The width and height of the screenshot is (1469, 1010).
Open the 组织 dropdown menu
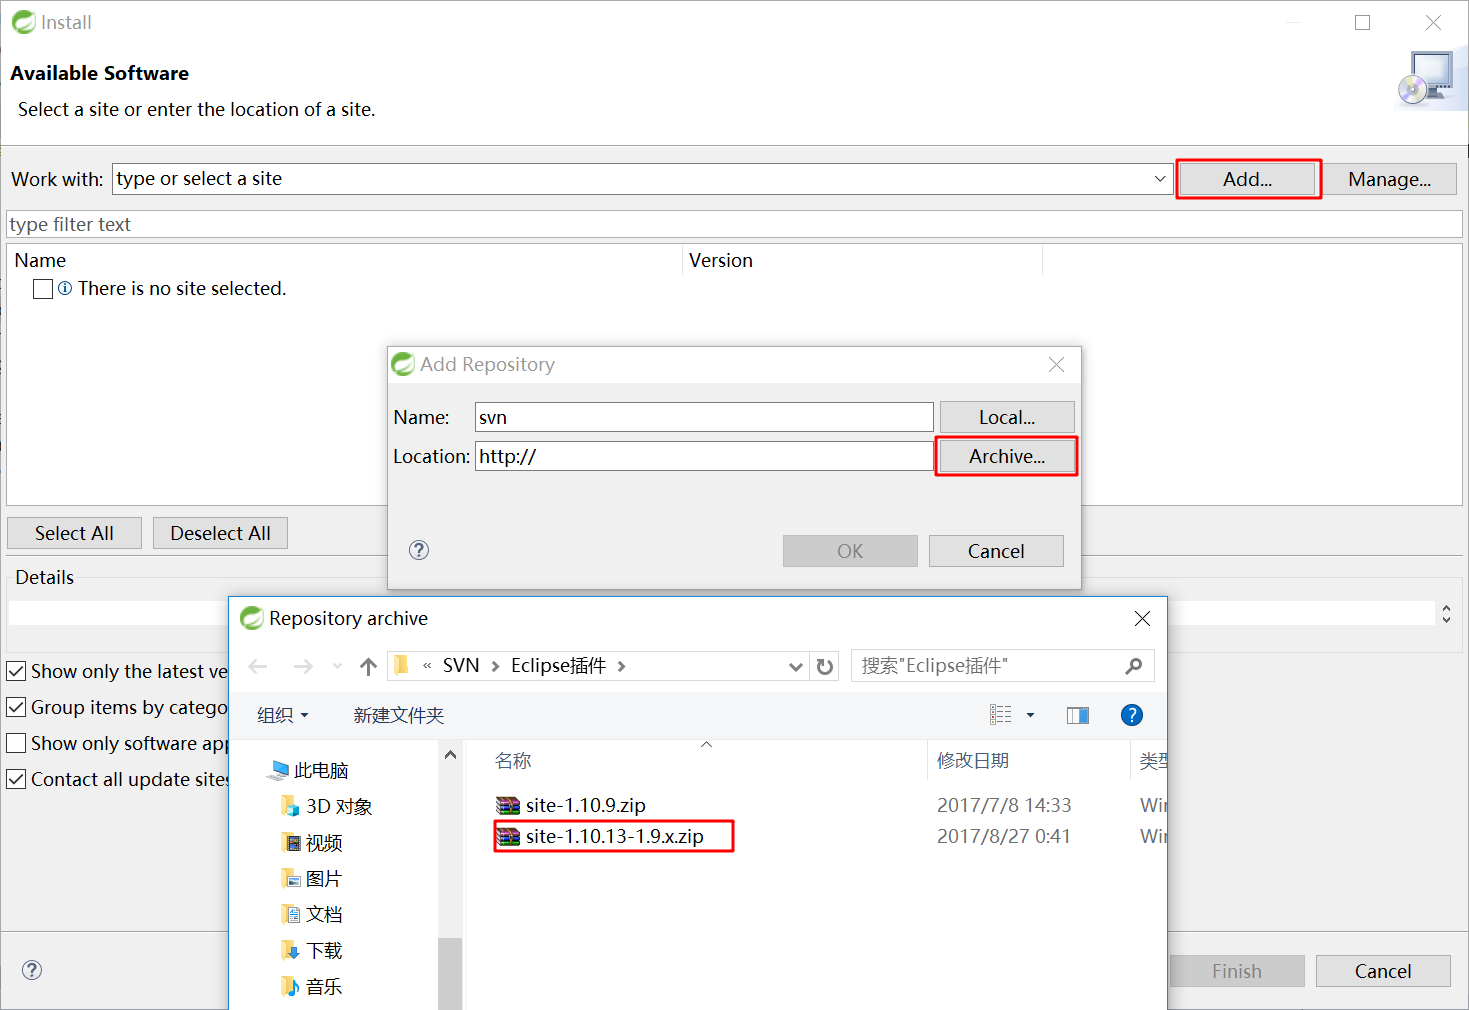[x=283, y=715]
